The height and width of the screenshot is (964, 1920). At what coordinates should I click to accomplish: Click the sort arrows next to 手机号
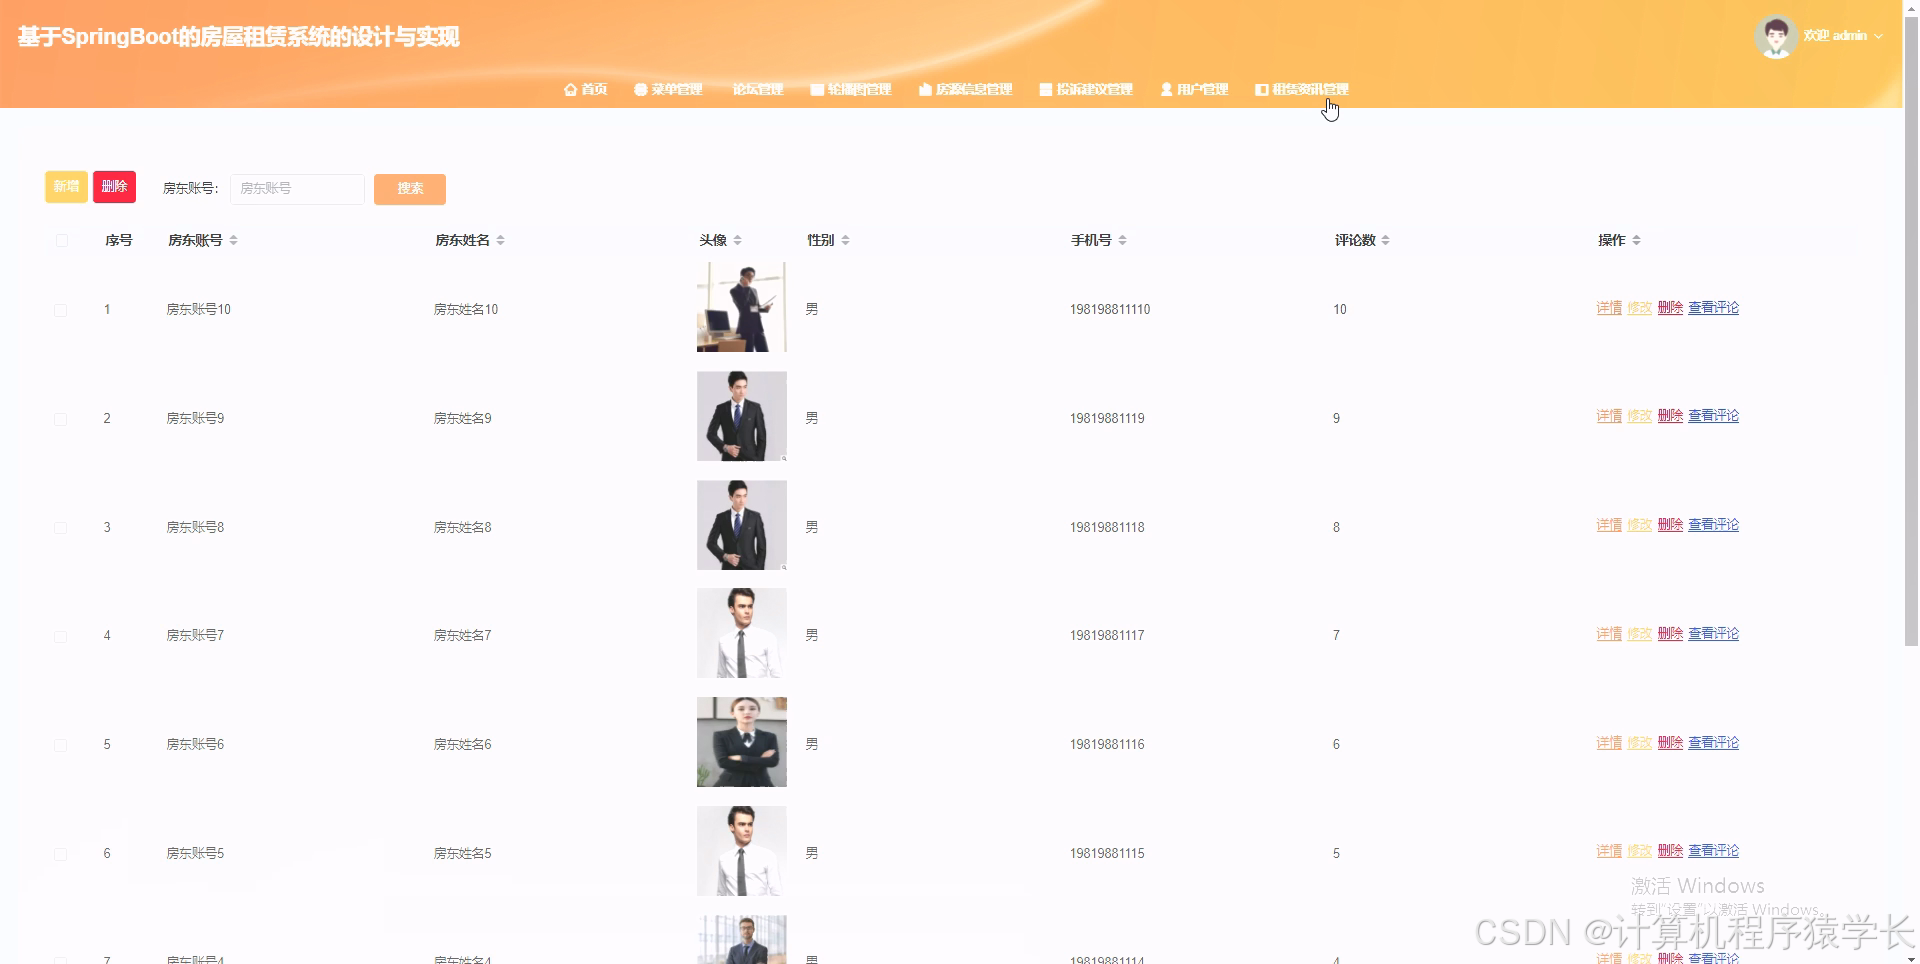[1122, 239]
